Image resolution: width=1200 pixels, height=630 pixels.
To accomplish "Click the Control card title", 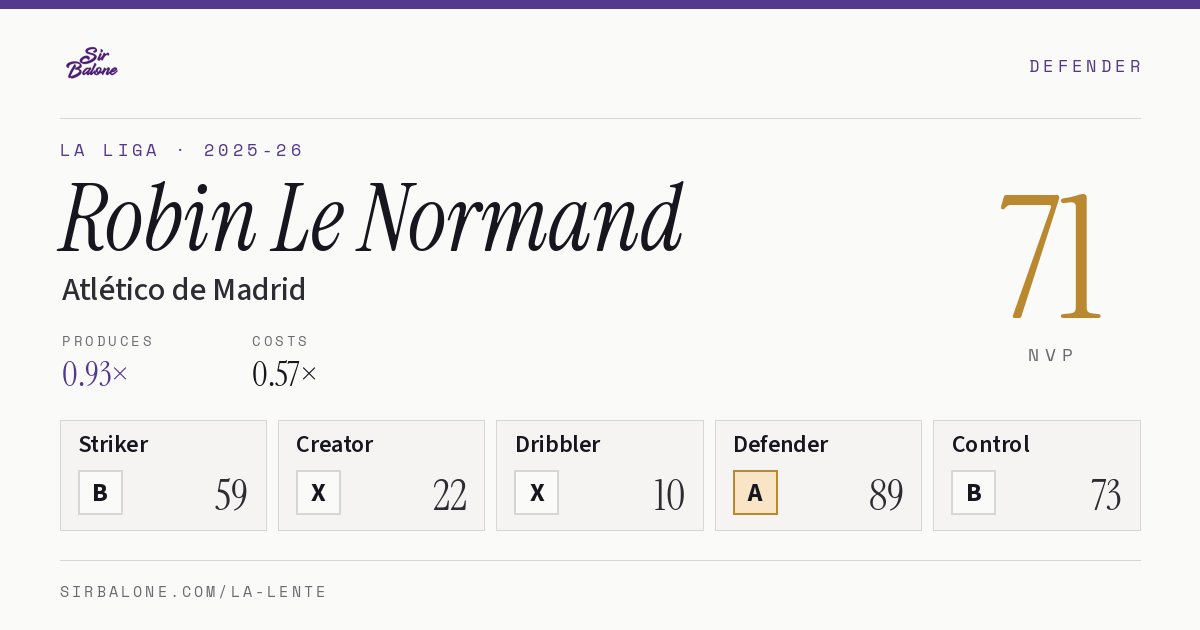I will coord(990,444).
